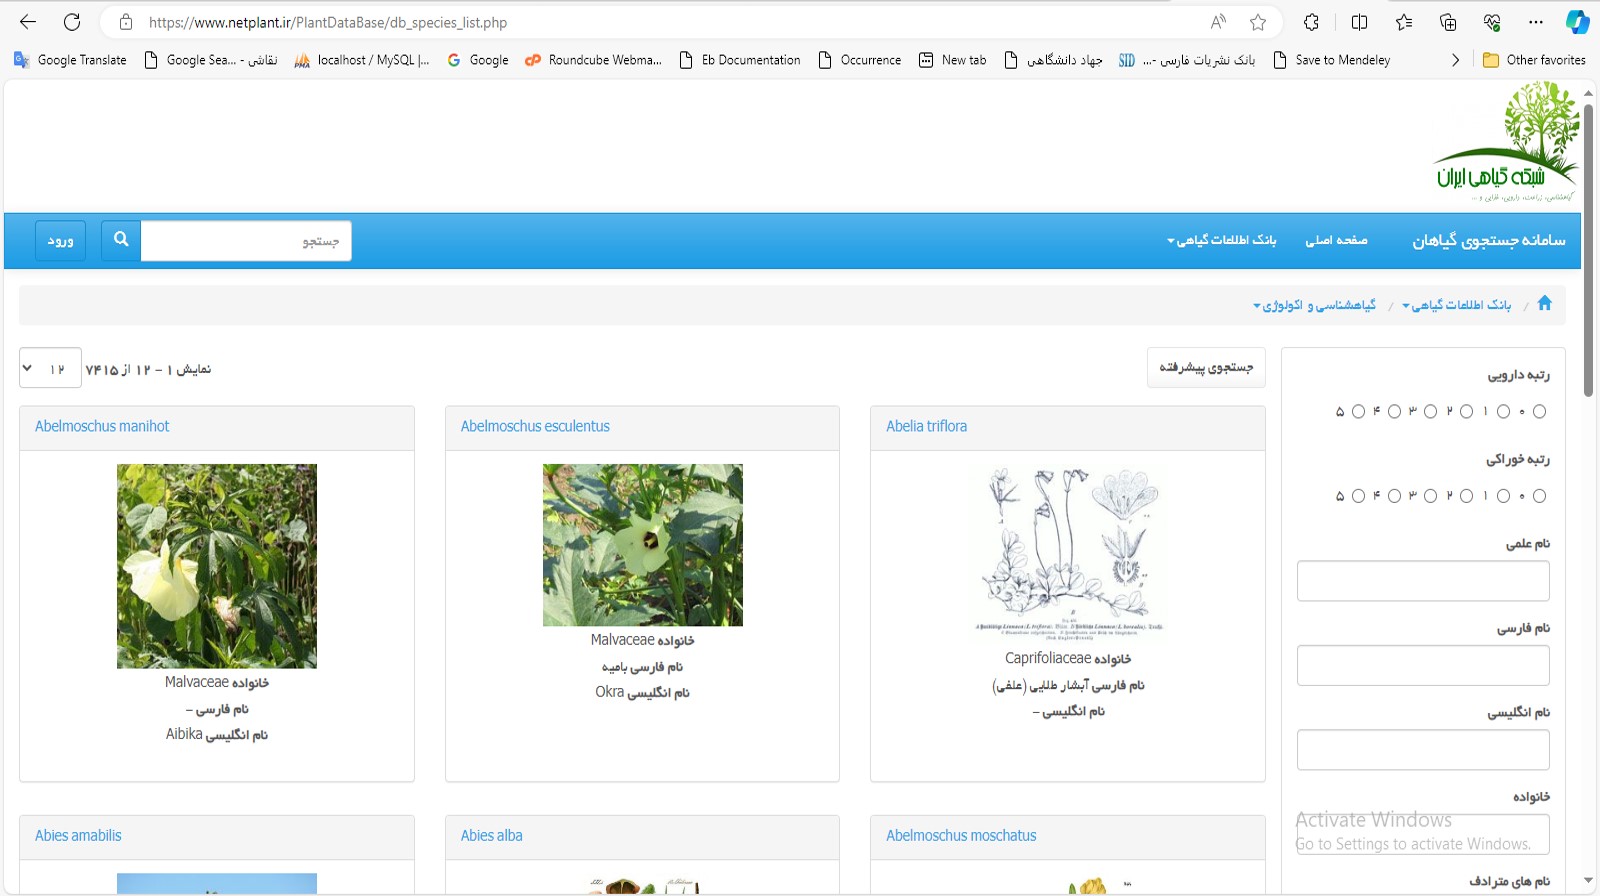The image size is (1600, 896).
Task: Click the جستجوی پیشرفته button
Action: 1206,368
